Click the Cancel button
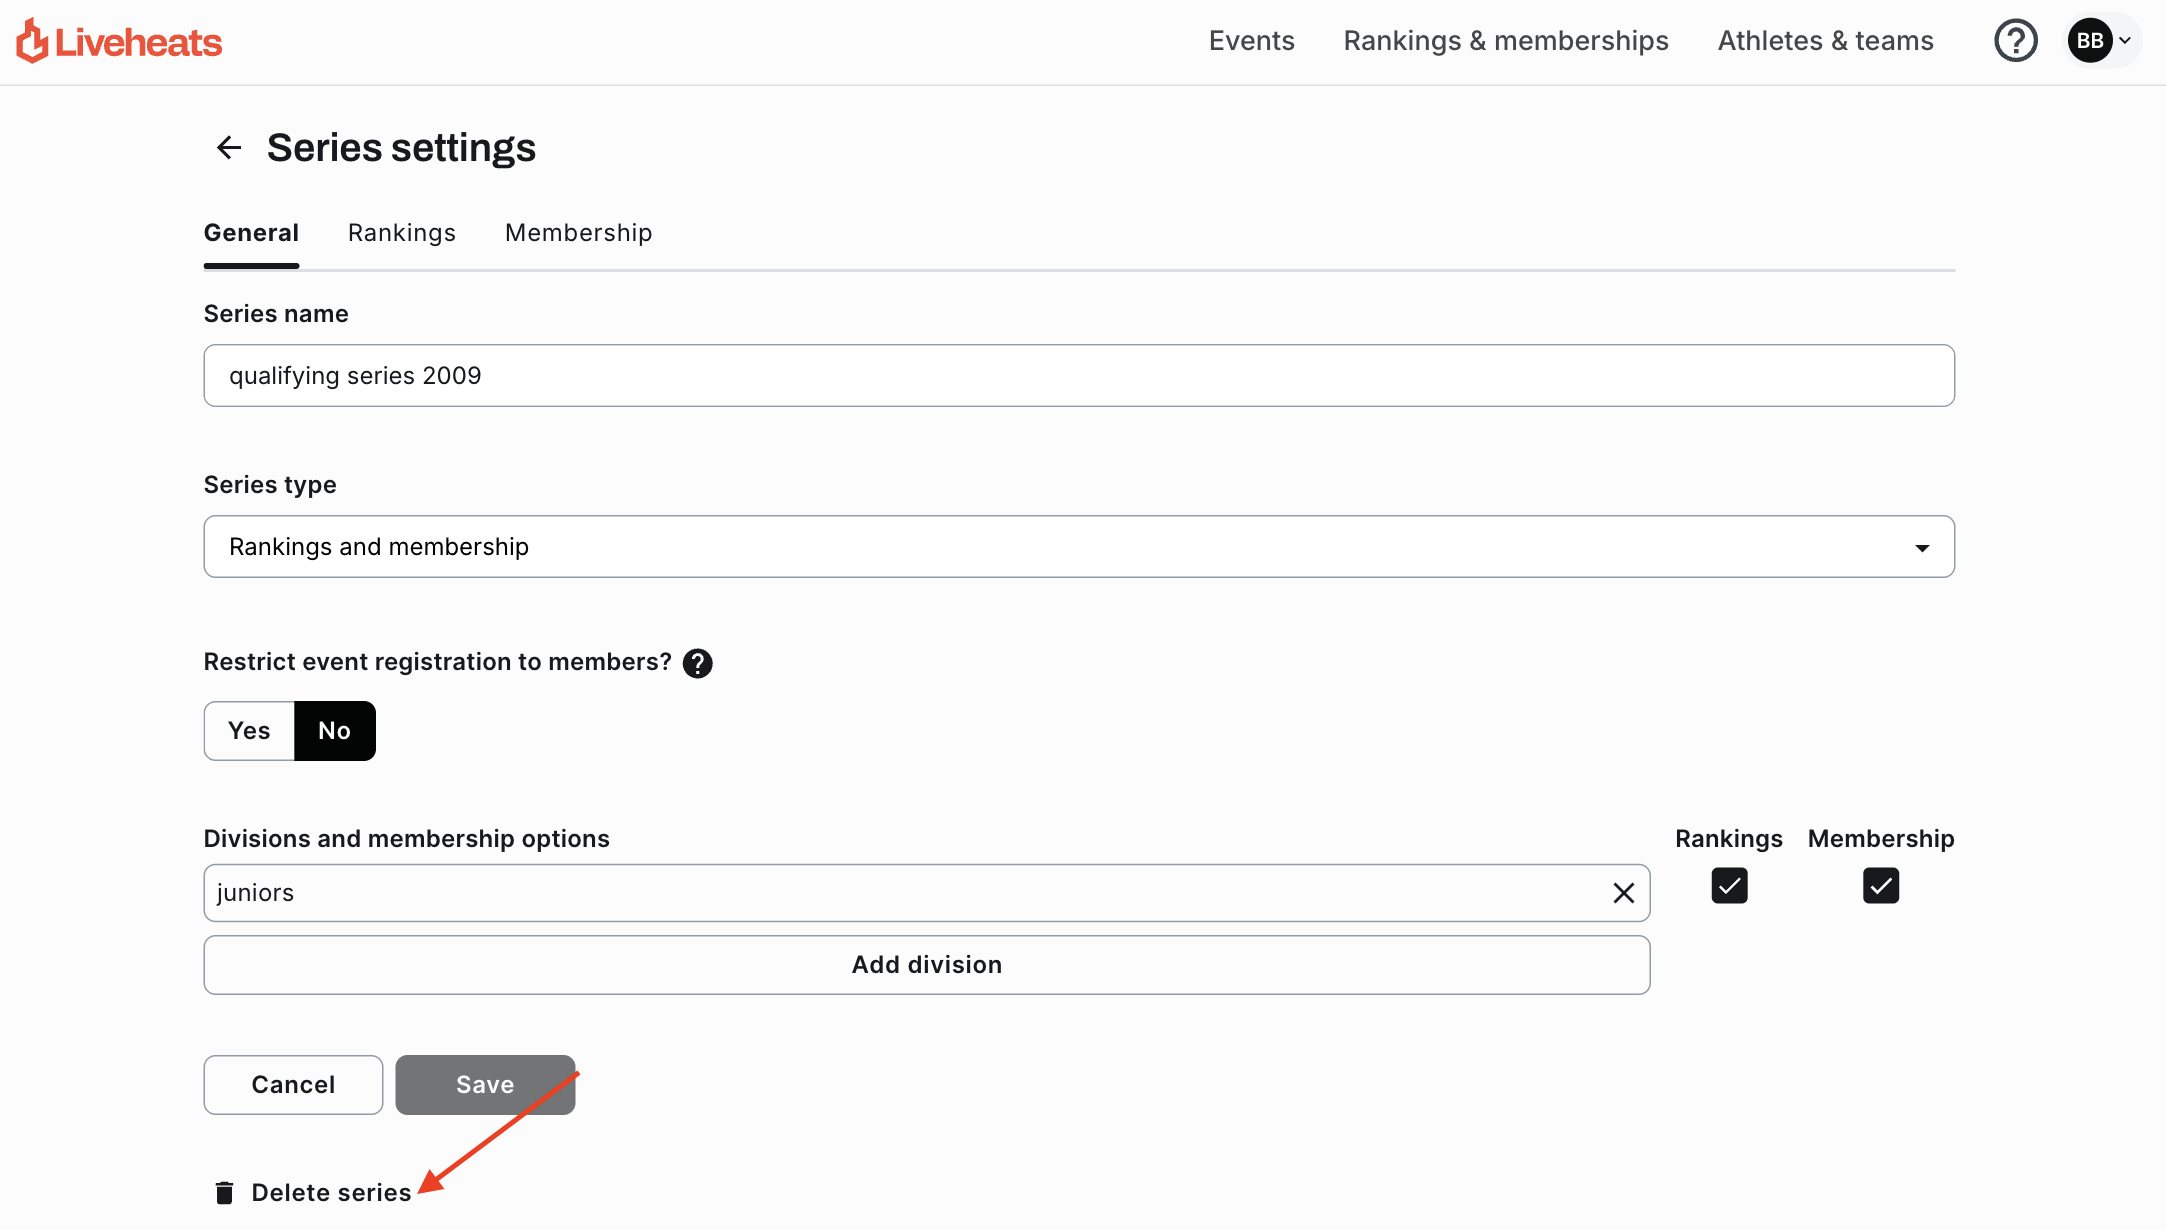 pyautogui.click(x=293, y=1085)
